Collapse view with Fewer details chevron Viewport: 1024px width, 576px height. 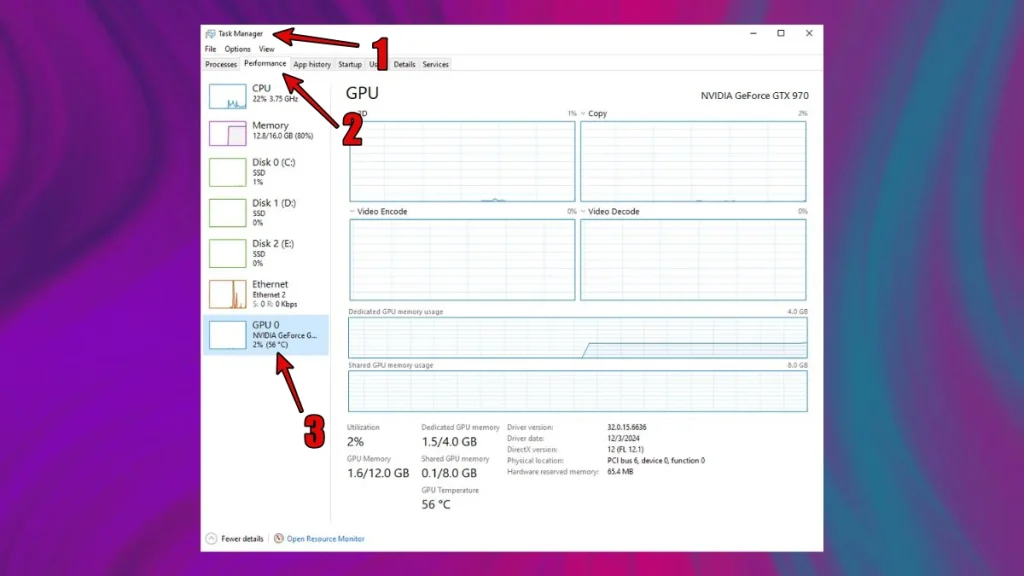click(x=210, y=539)
